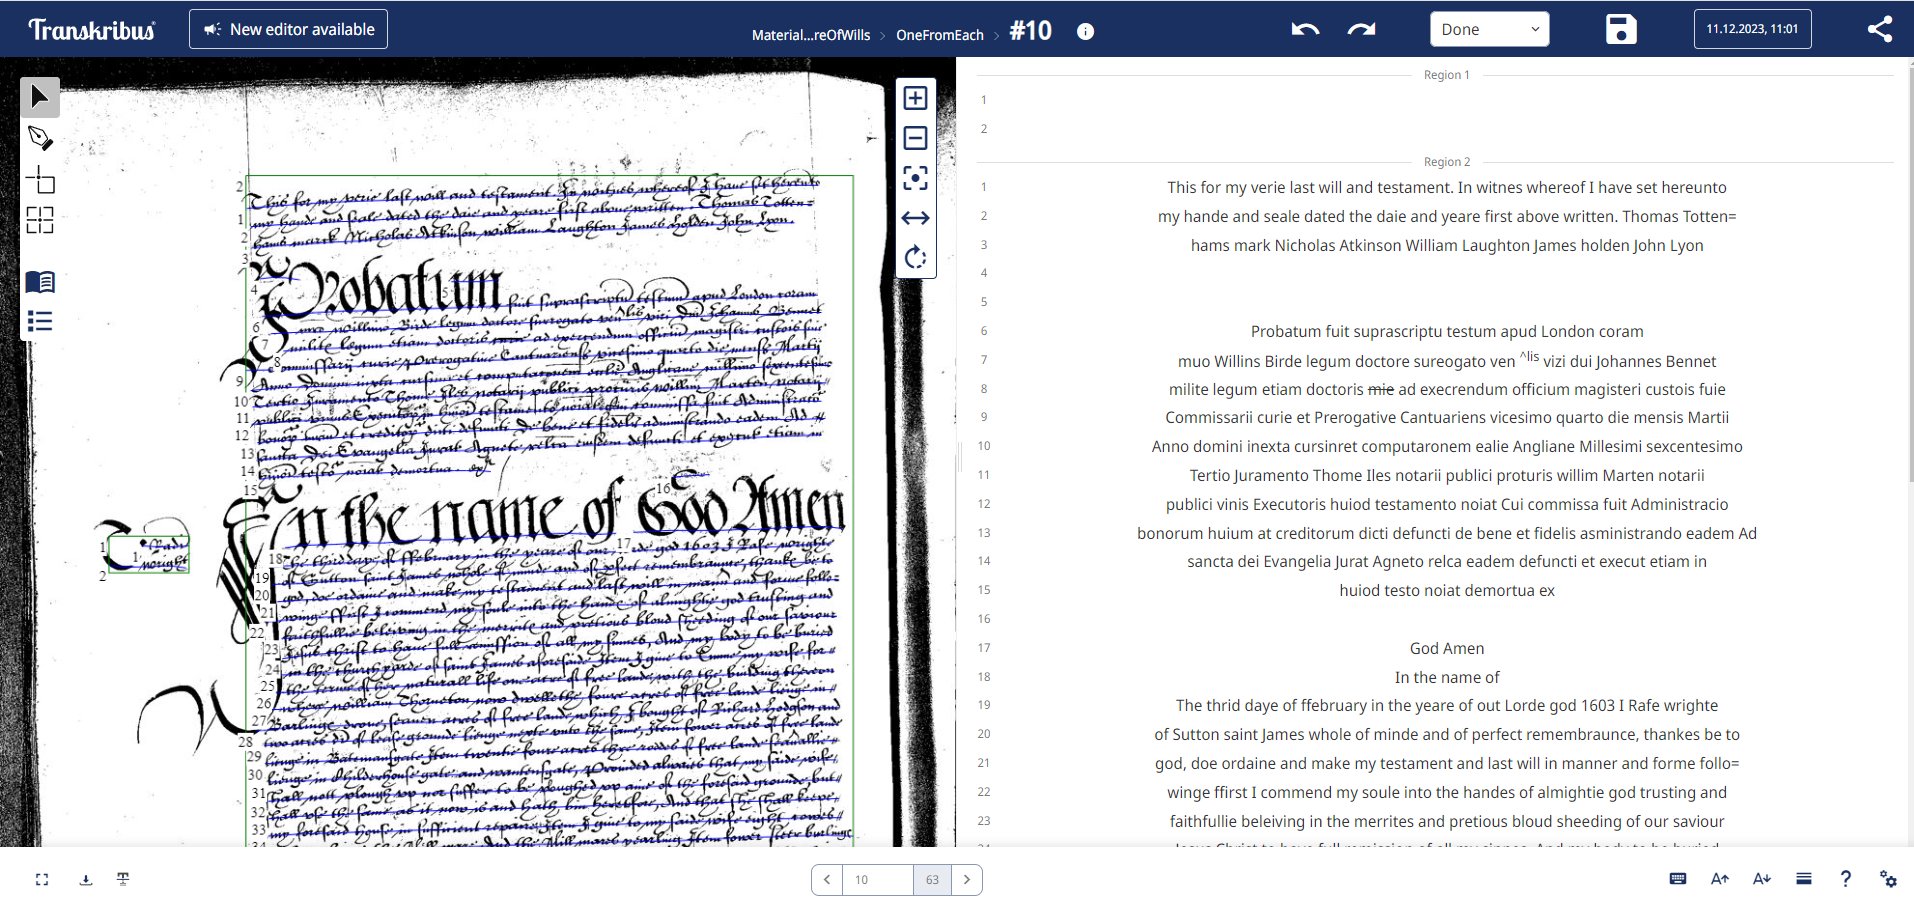Image resolution: width=1914 pixels, height=912 pixels.
Task: Save the current transcription
Action: [1620, 29]
